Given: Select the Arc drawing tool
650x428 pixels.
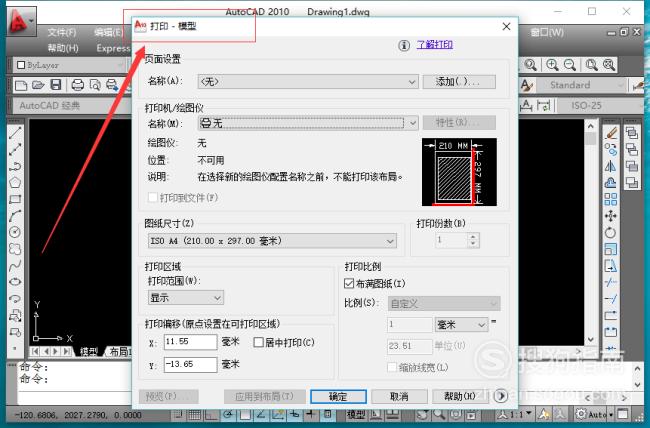Looking at the screenshot, I should 15,216.
